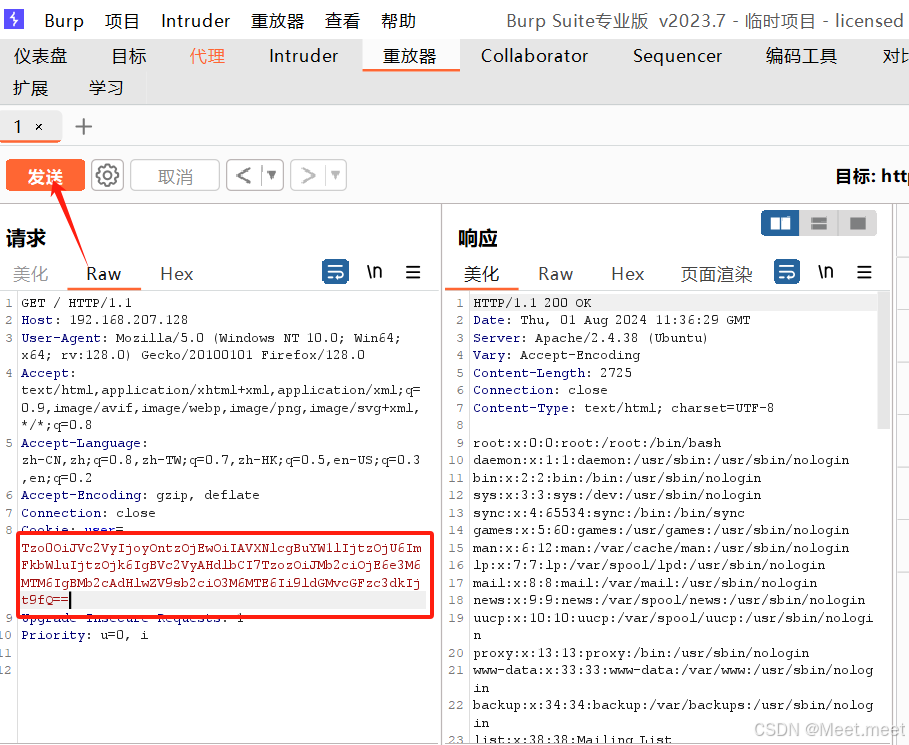Viewport: 909px width, 745px height.
Task: Click the Server: Apache/2.4.38 header line
Action: [x=590, y=337]
